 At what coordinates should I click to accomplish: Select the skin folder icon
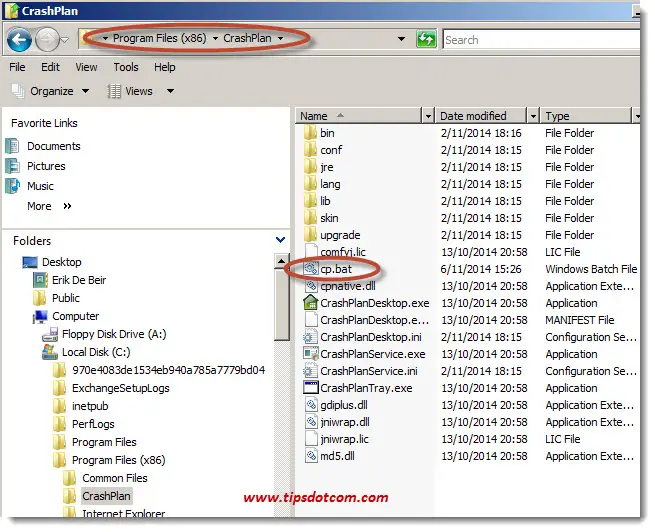tap(310, 218)
